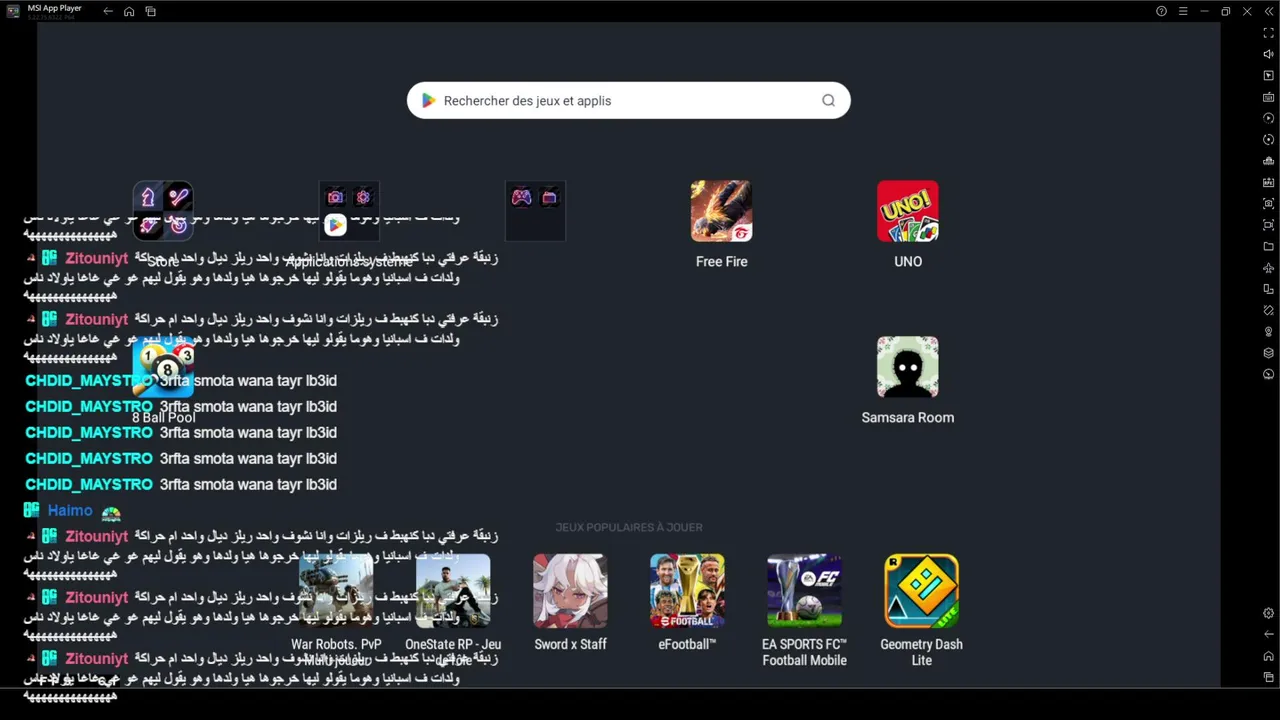This screenshot has width=1280, height=720.
Task: Click the Samsara Room label text
Action: click(x=908, y=417)
